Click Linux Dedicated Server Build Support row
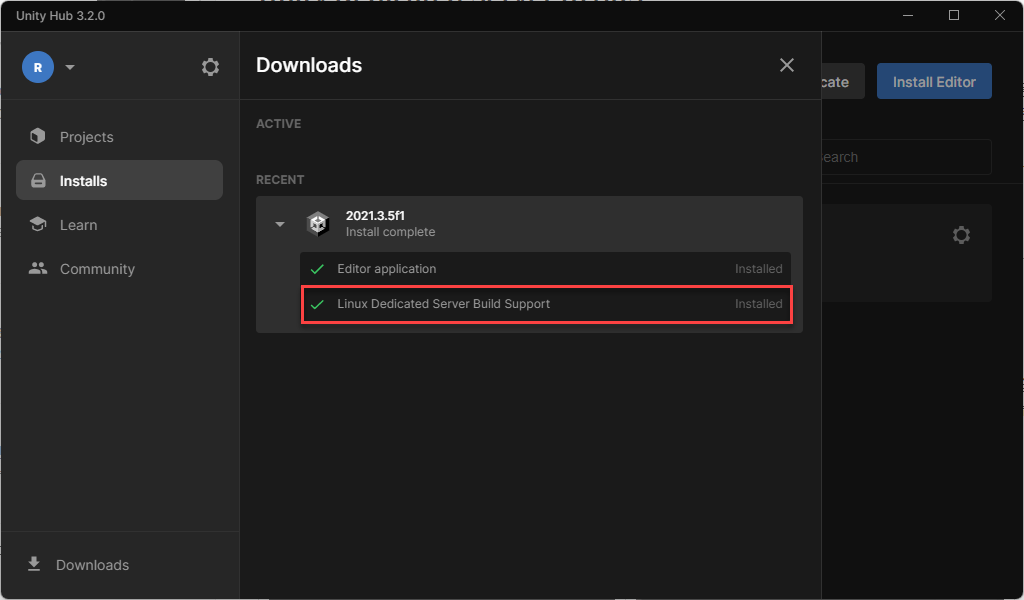This screenshot has height=600, width=1024. point(547,304)
